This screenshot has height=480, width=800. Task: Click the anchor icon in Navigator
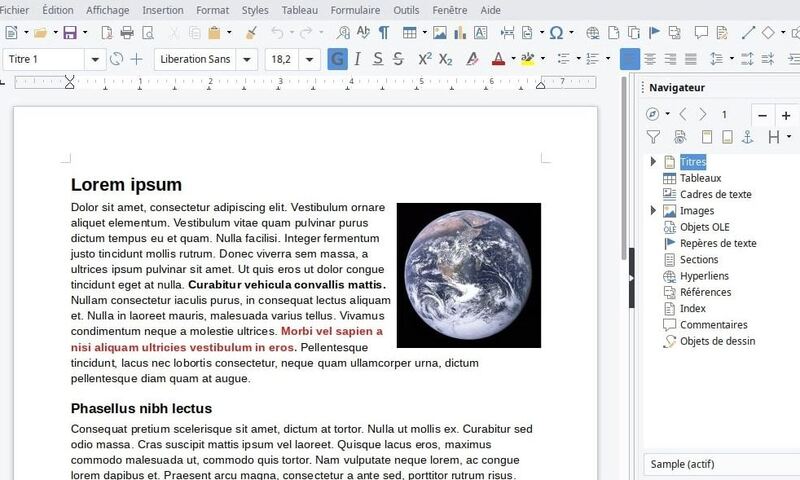tap(747, 137)
